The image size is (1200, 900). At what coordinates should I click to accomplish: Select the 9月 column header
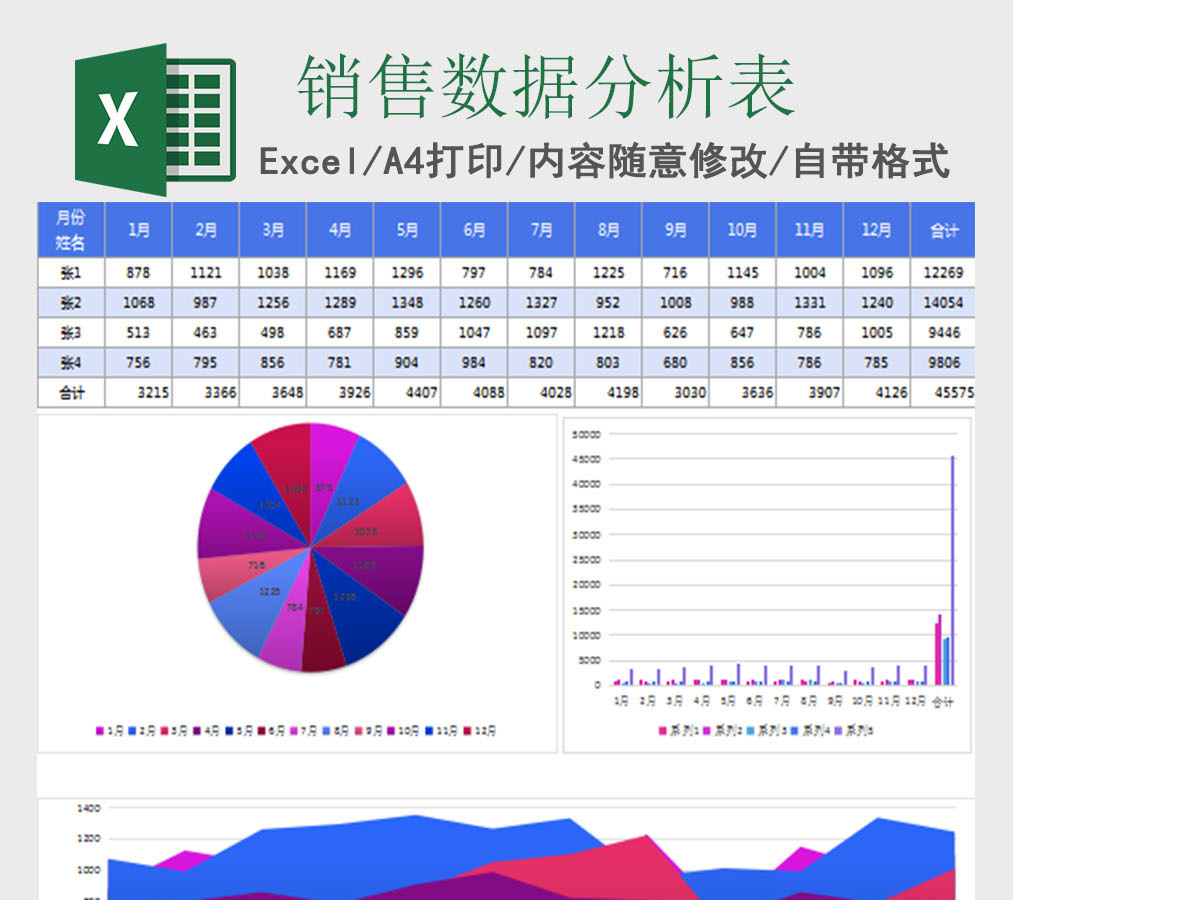675,230
